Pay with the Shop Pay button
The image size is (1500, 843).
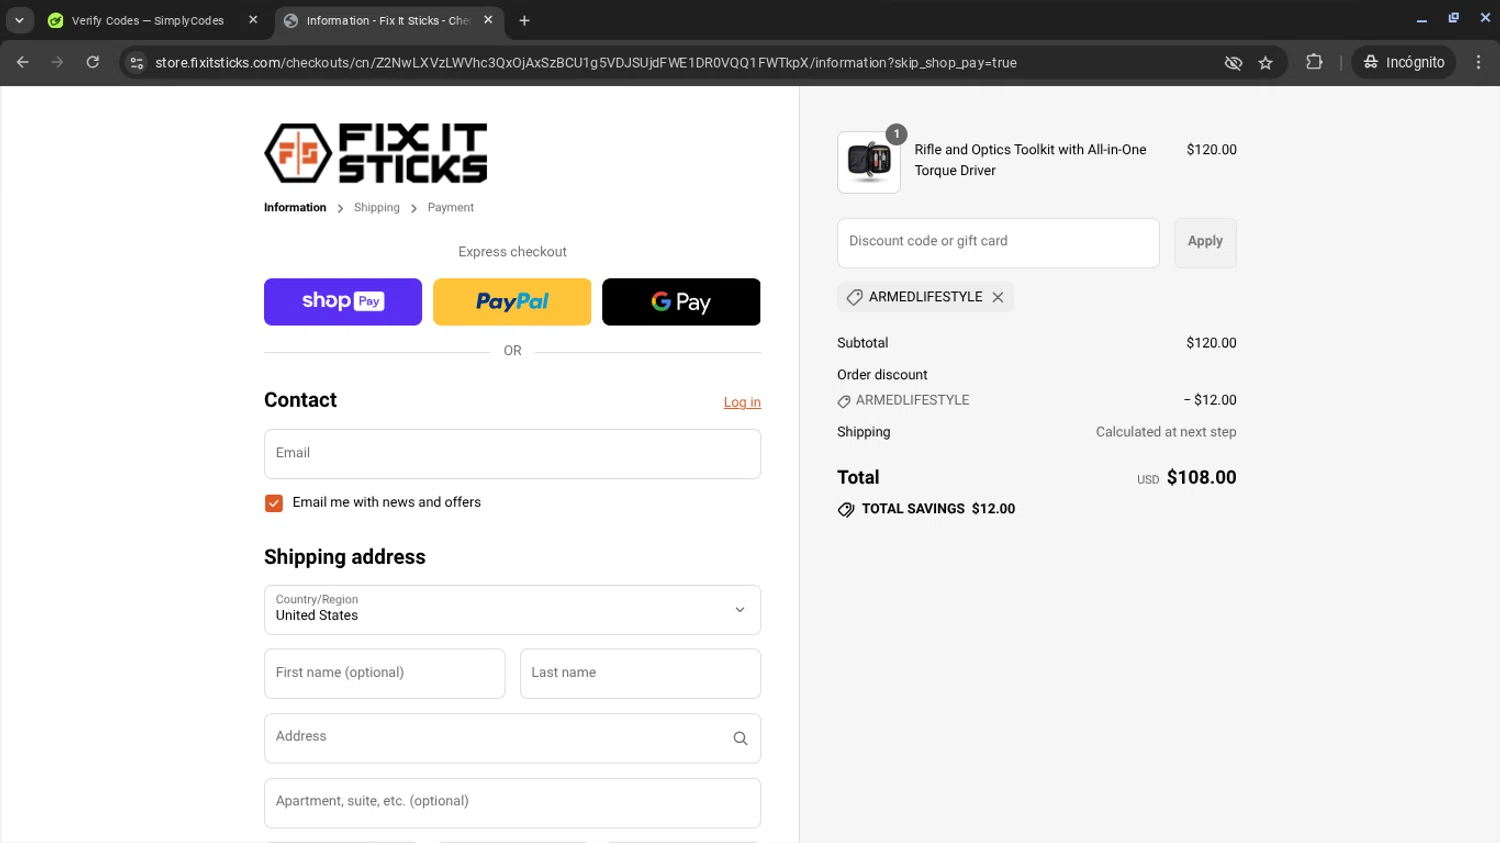tap(342, 302)
